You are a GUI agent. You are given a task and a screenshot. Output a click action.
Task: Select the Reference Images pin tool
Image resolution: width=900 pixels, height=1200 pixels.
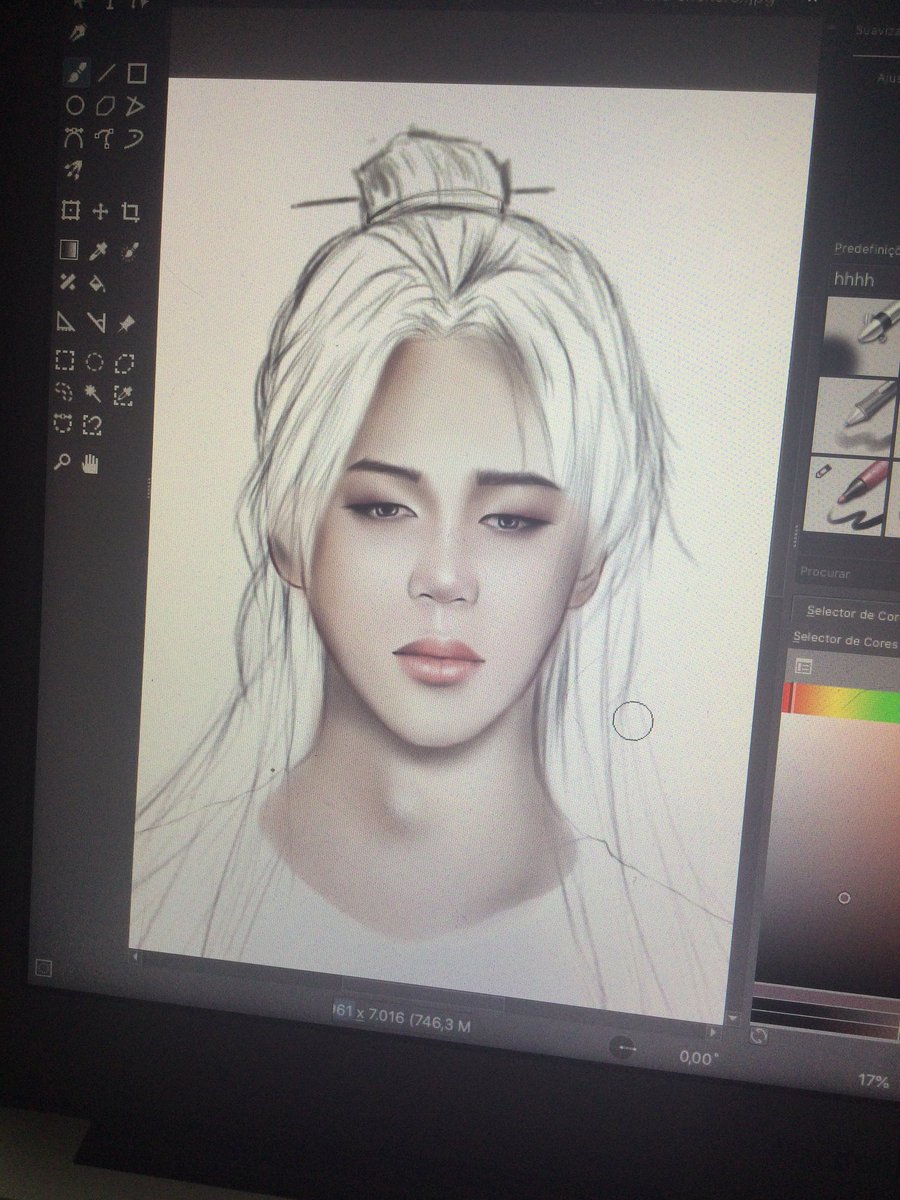tap(126, 324)
